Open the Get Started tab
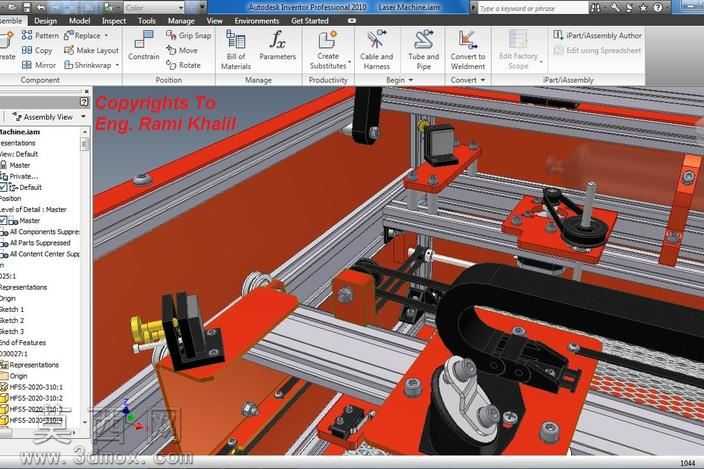Screen dimensions: 704x469 [x=309, y=21]
